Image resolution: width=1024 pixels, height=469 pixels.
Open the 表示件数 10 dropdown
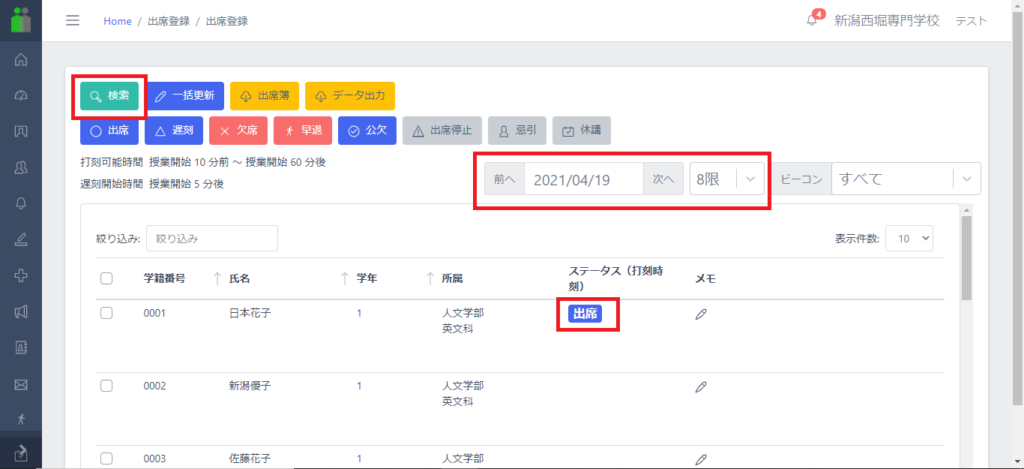click(909, 238)
